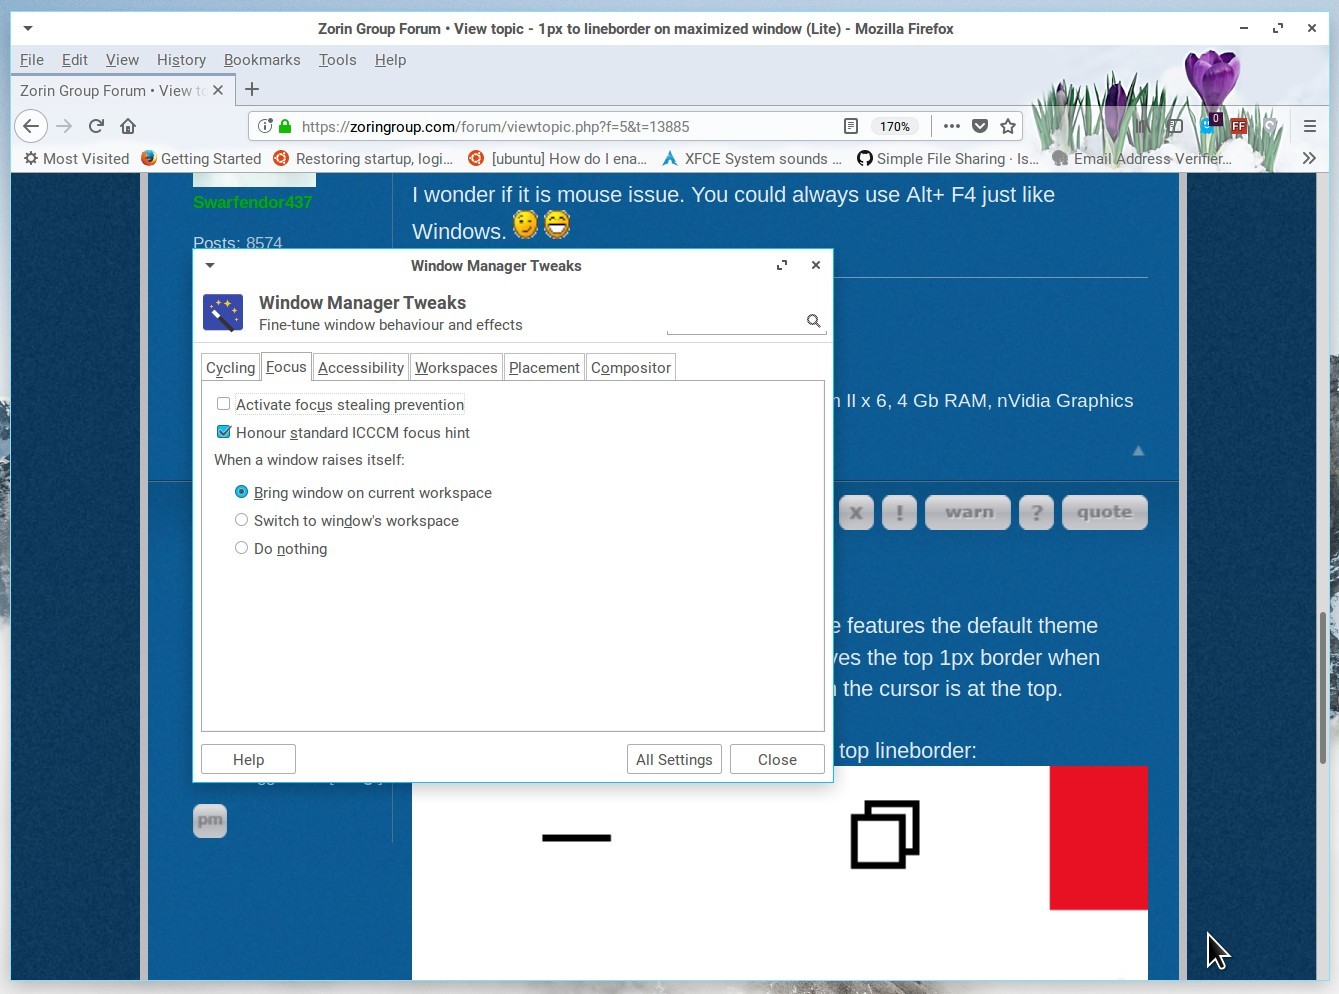This screenshot has height=994, width=1339.
Task: Bookmark this page with the star icon
Action: [1008, 126]
